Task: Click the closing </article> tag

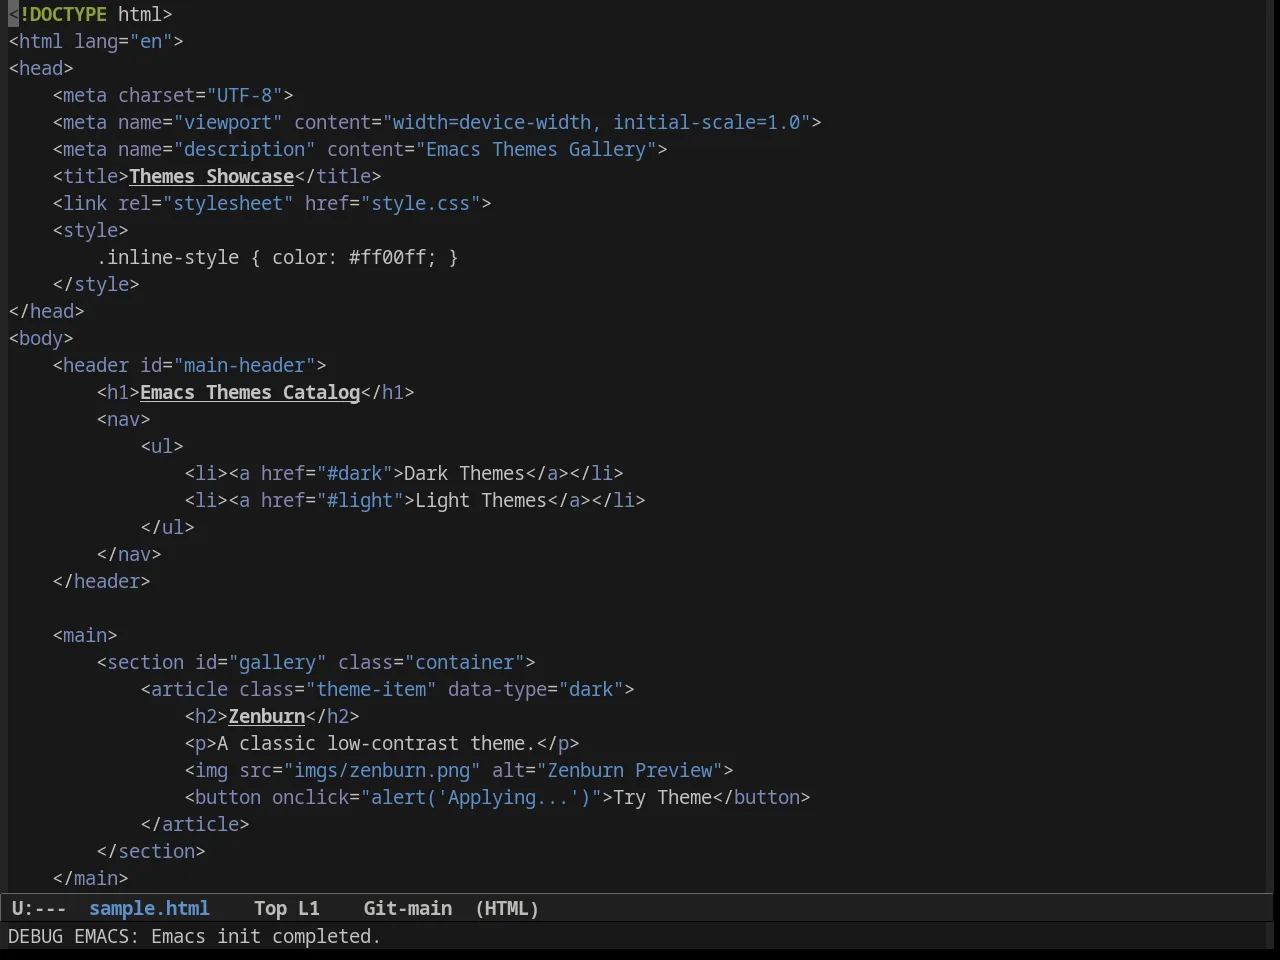Action: [195, 824]
